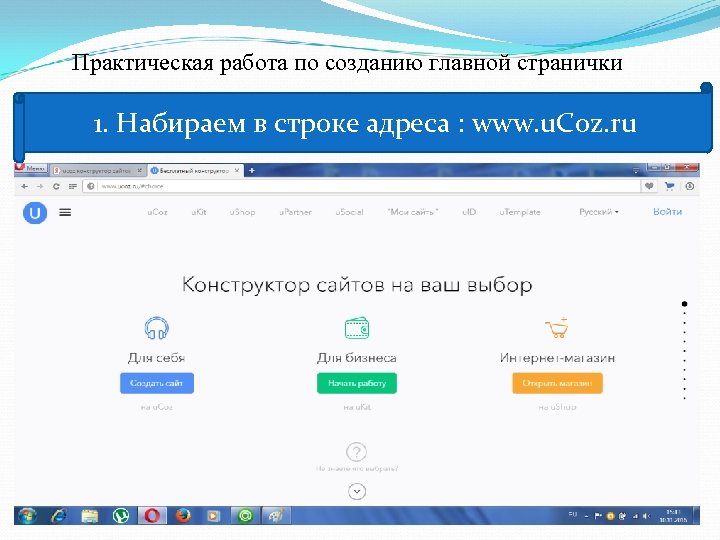
Task: Reload the page with refresh icon
Action: [x=56, y=186]
